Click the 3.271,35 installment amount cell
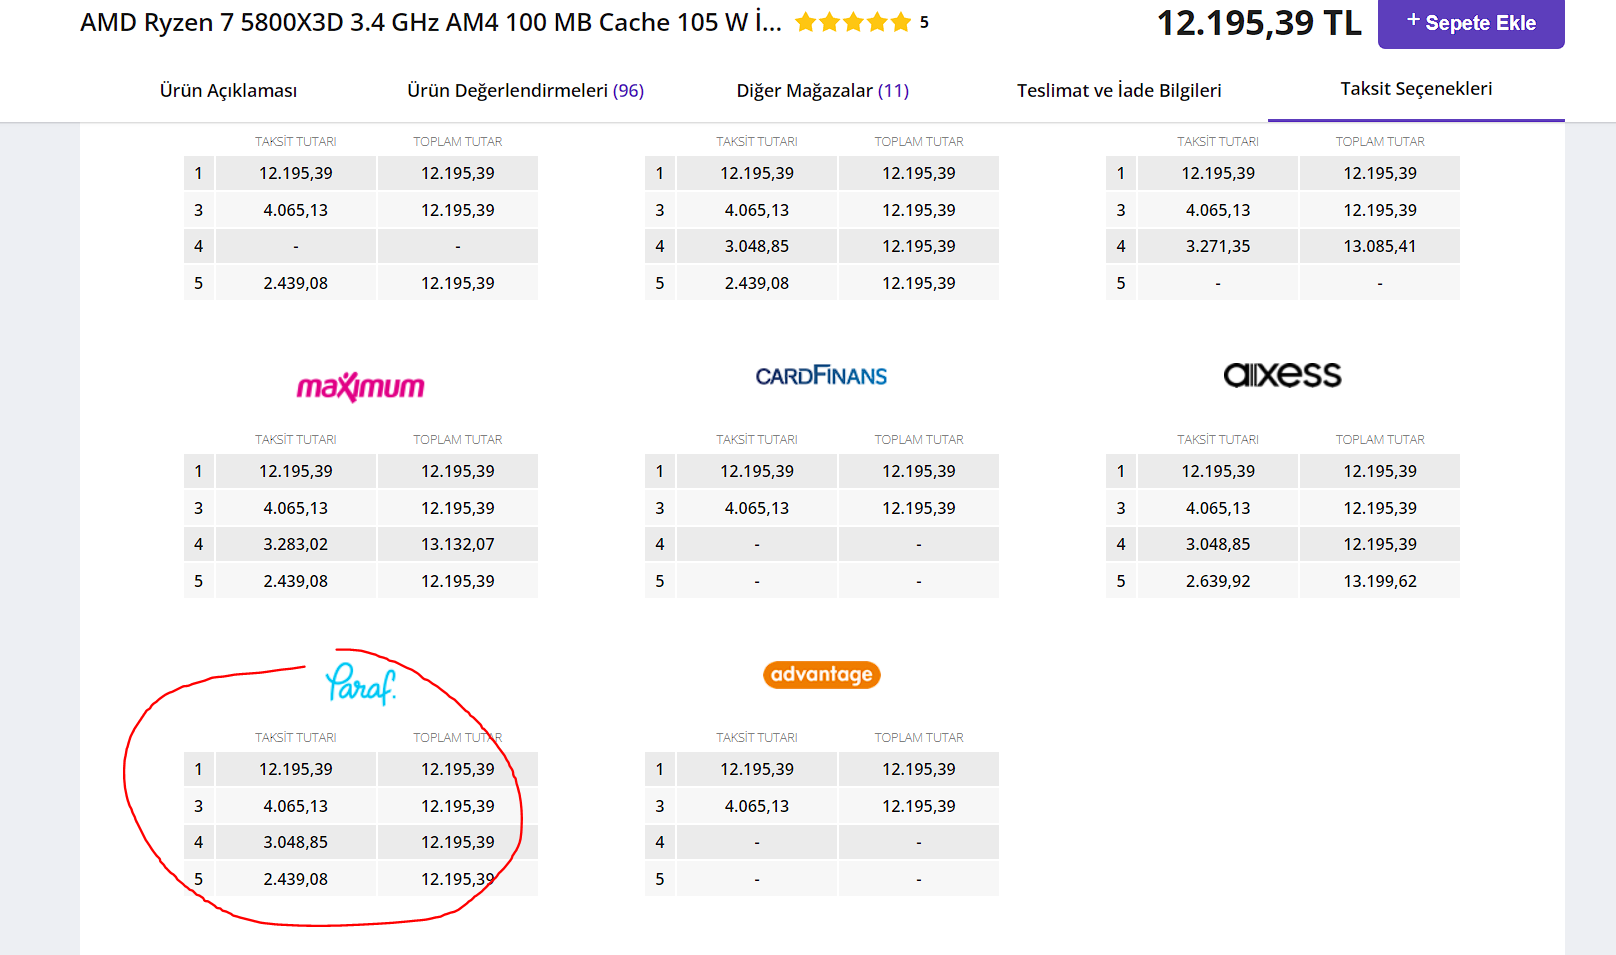Viewport: 1616px width, 955px height. [x=1217, y=246]
